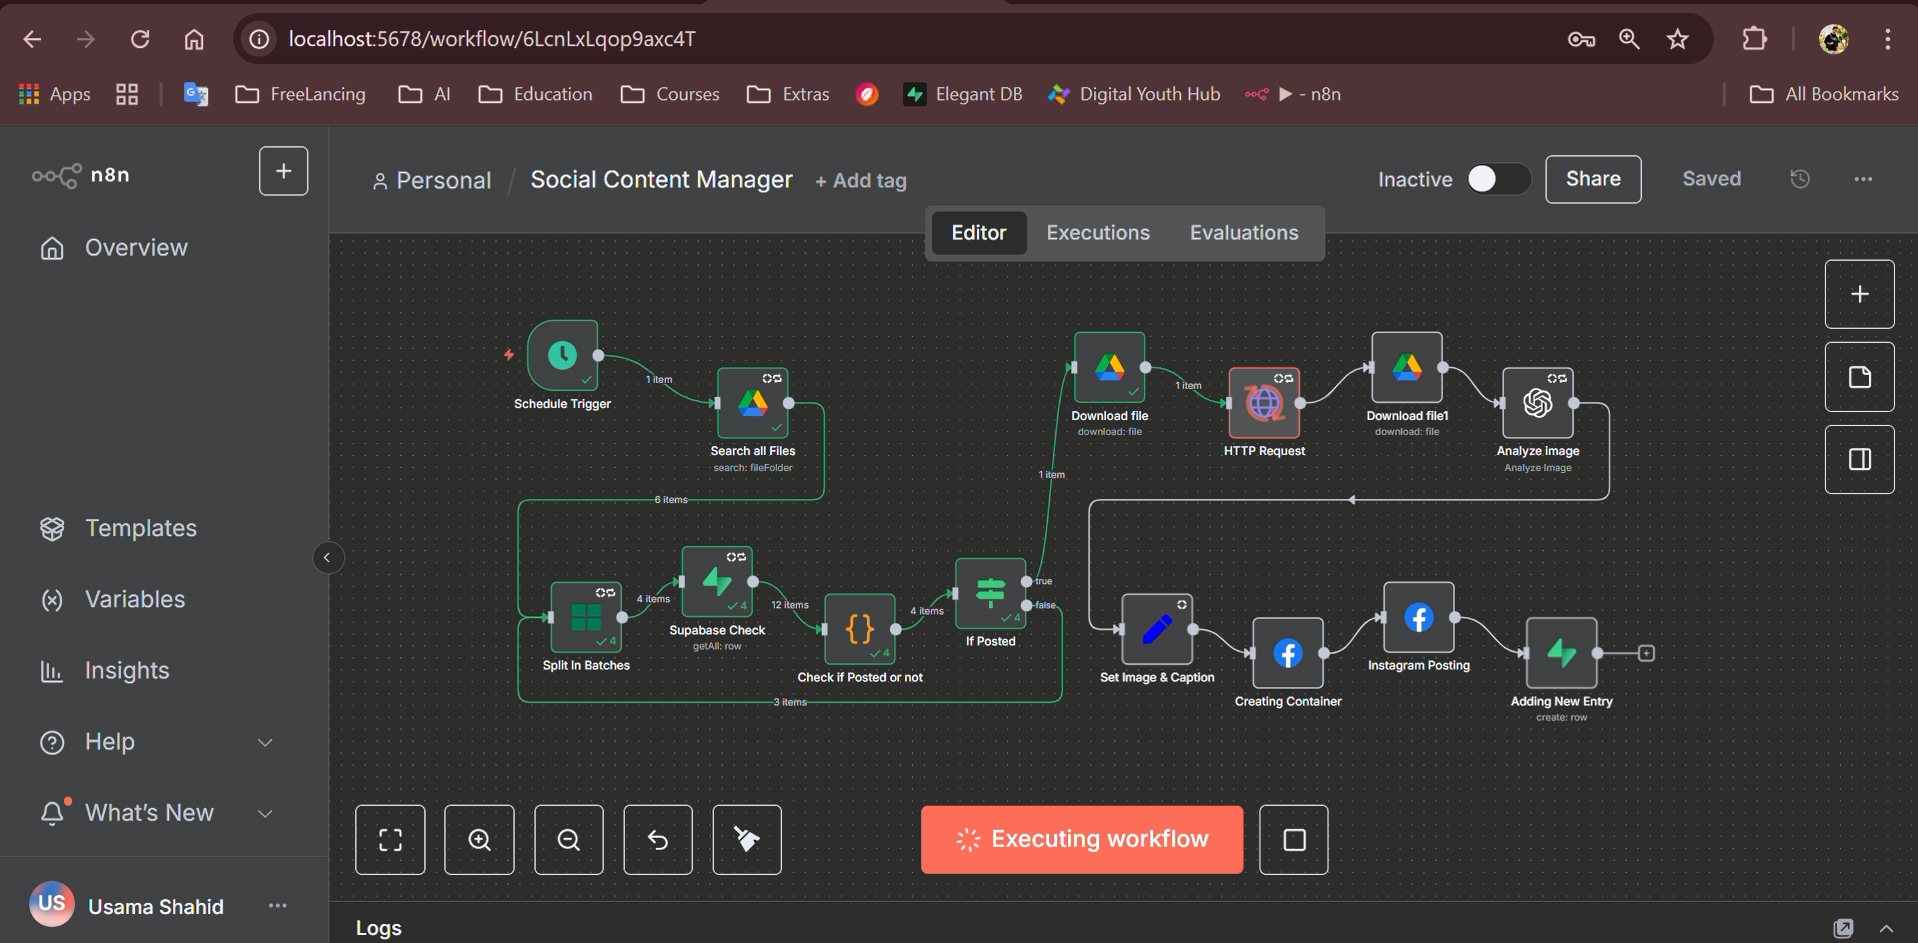
Task: Pop out the Logs panel
Action: 1843,928
